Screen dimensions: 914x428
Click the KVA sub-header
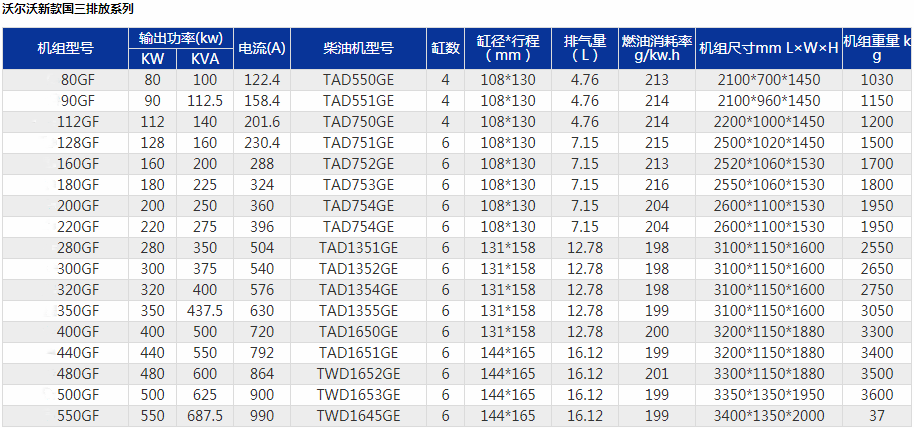click(x=205, y=59)
